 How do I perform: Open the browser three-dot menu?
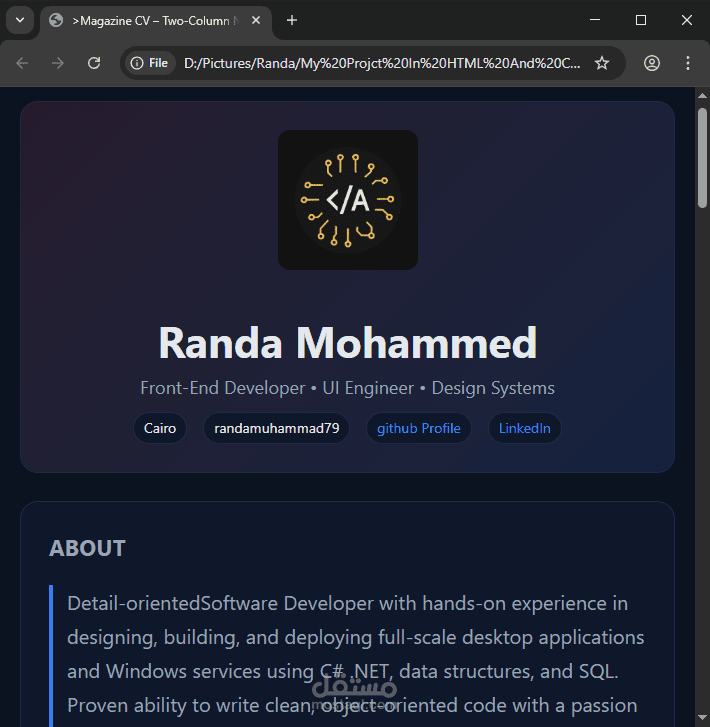coord(688,63)
